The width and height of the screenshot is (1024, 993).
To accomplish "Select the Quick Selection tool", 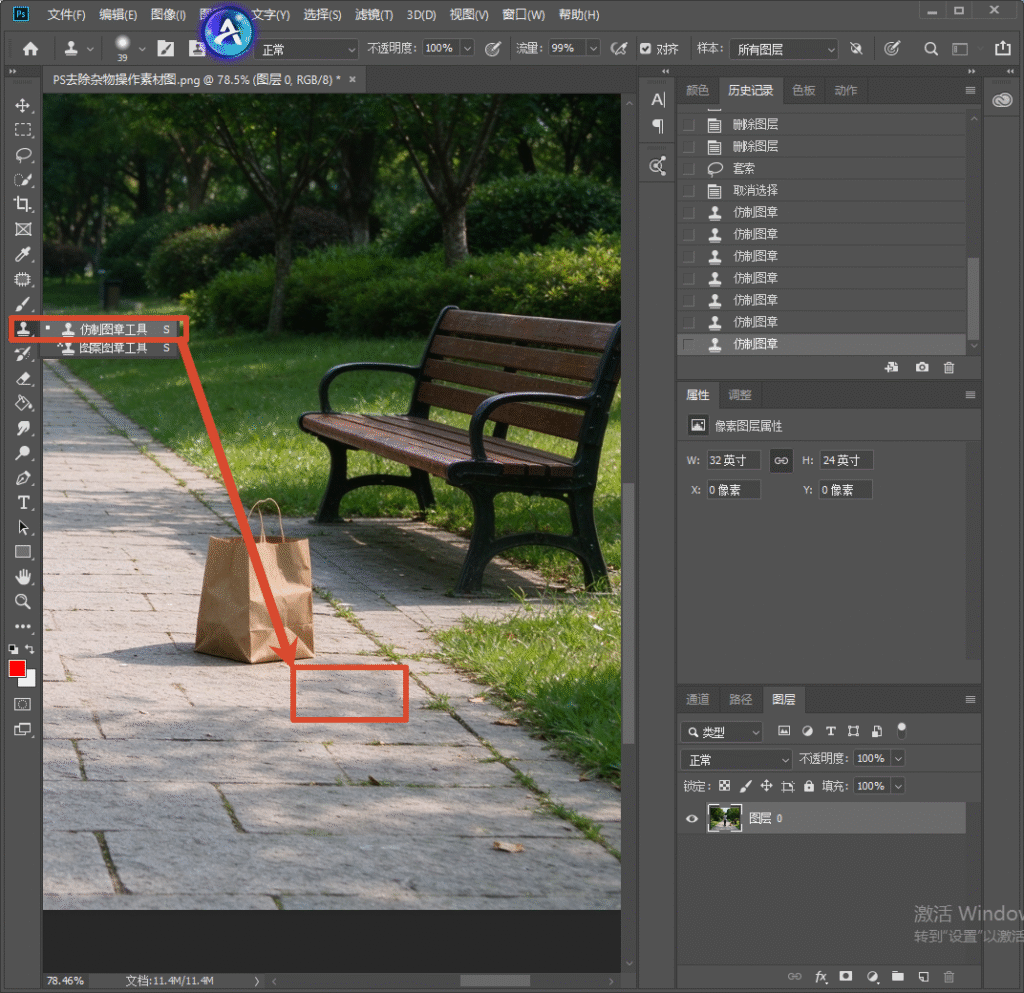I will click(23, 180).
